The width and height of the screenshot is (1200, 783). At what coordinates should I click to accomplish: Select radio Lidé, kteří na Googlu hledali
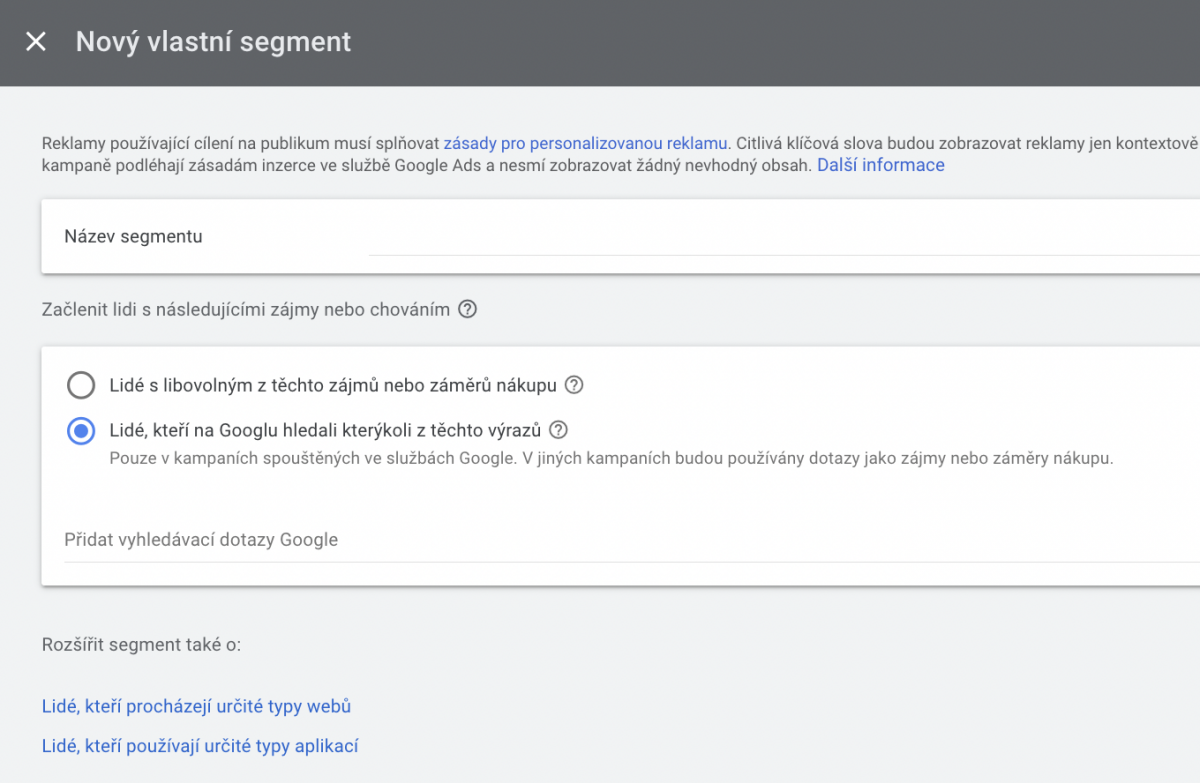[x=80, y=431]
